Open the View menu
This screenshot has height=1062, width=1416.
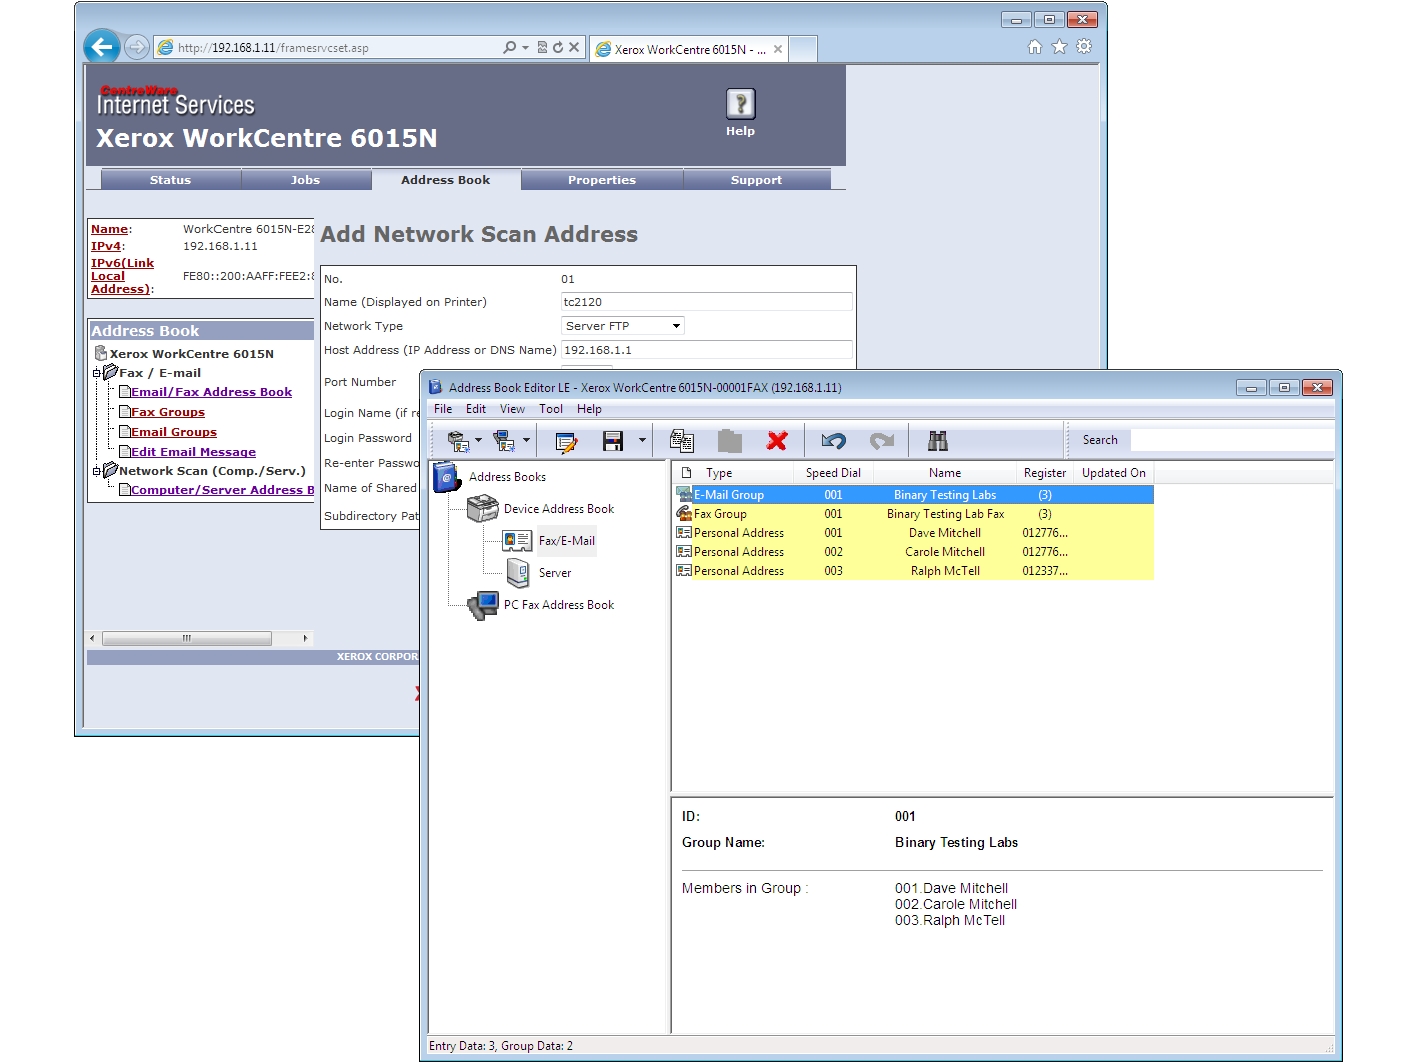click(x=512, y=409)
